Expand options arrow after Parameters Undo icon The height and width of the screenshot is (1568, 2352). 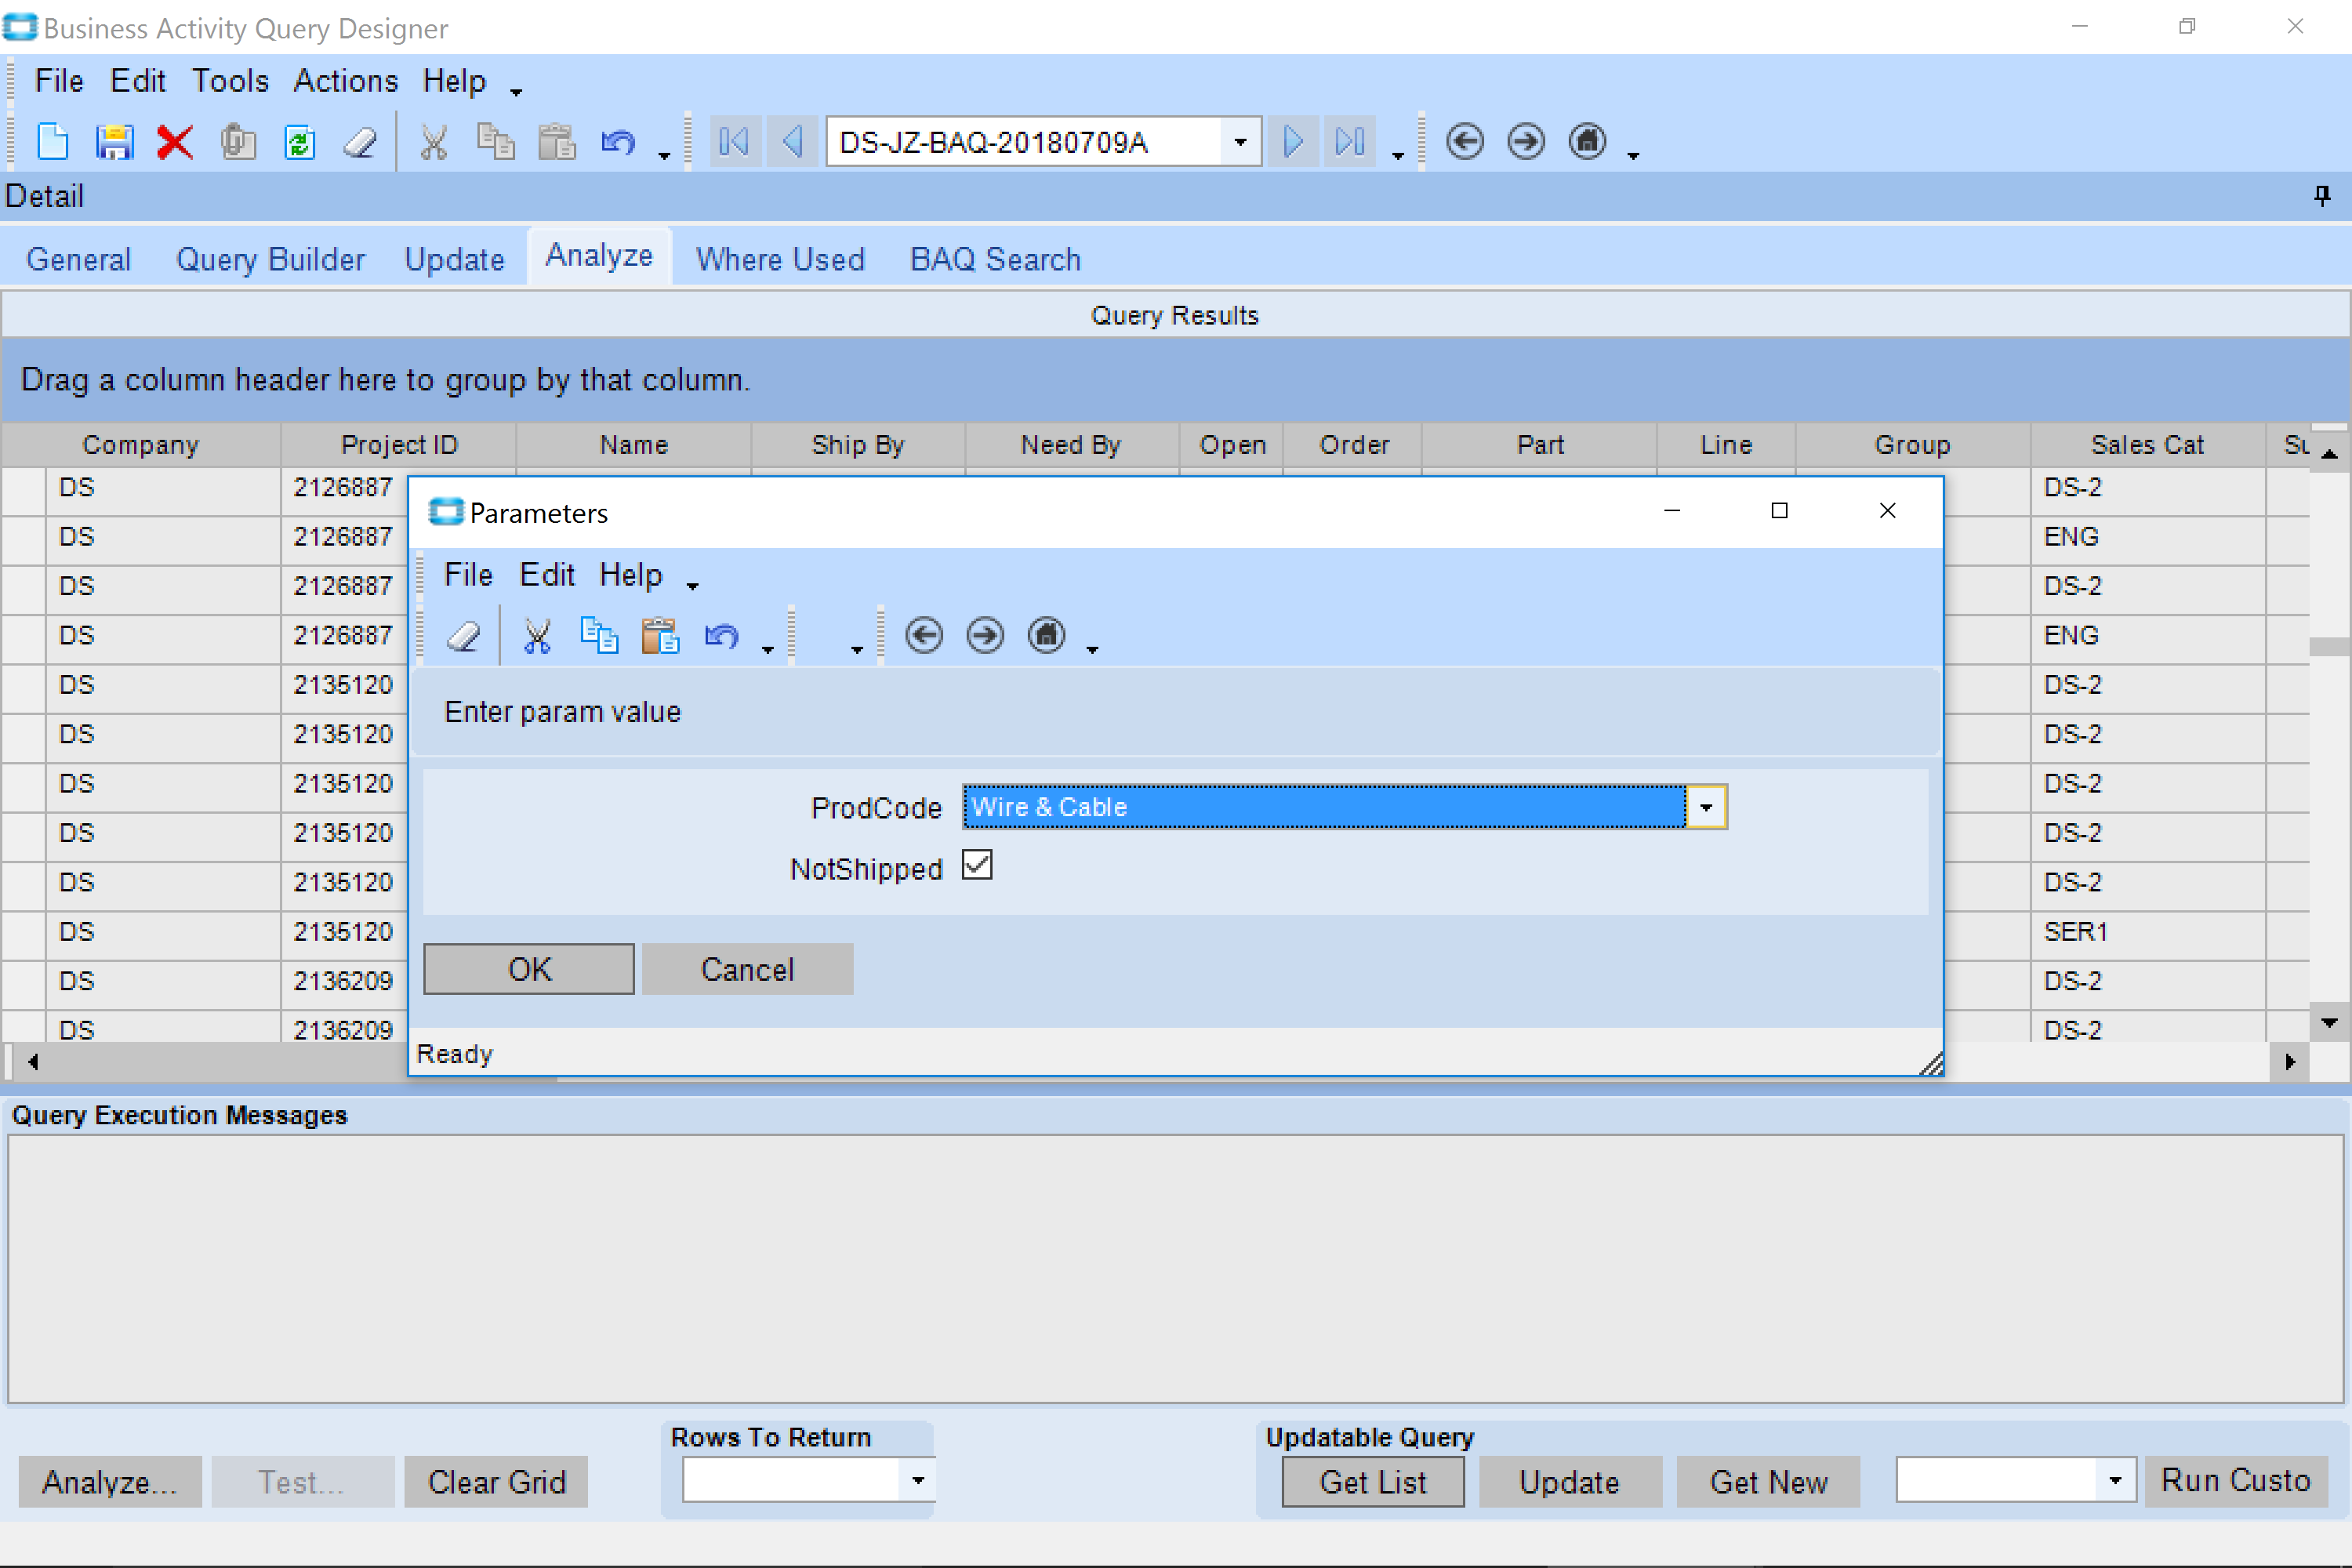tap(767, 649)
